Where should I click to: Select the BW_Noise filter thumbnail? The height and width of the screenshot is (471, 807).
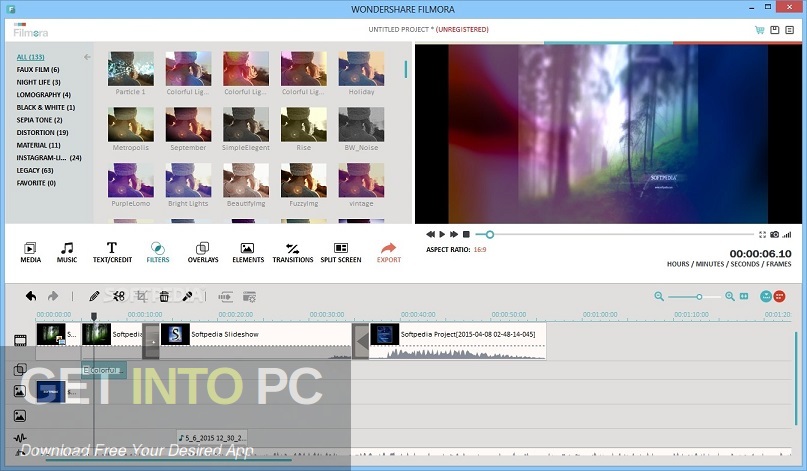click(361, 124)
